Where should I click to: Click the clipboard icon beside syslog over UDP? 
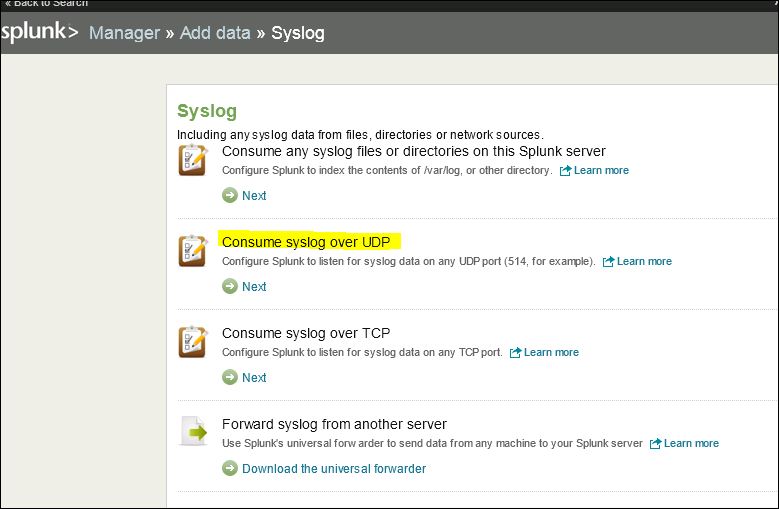[192, 251]
